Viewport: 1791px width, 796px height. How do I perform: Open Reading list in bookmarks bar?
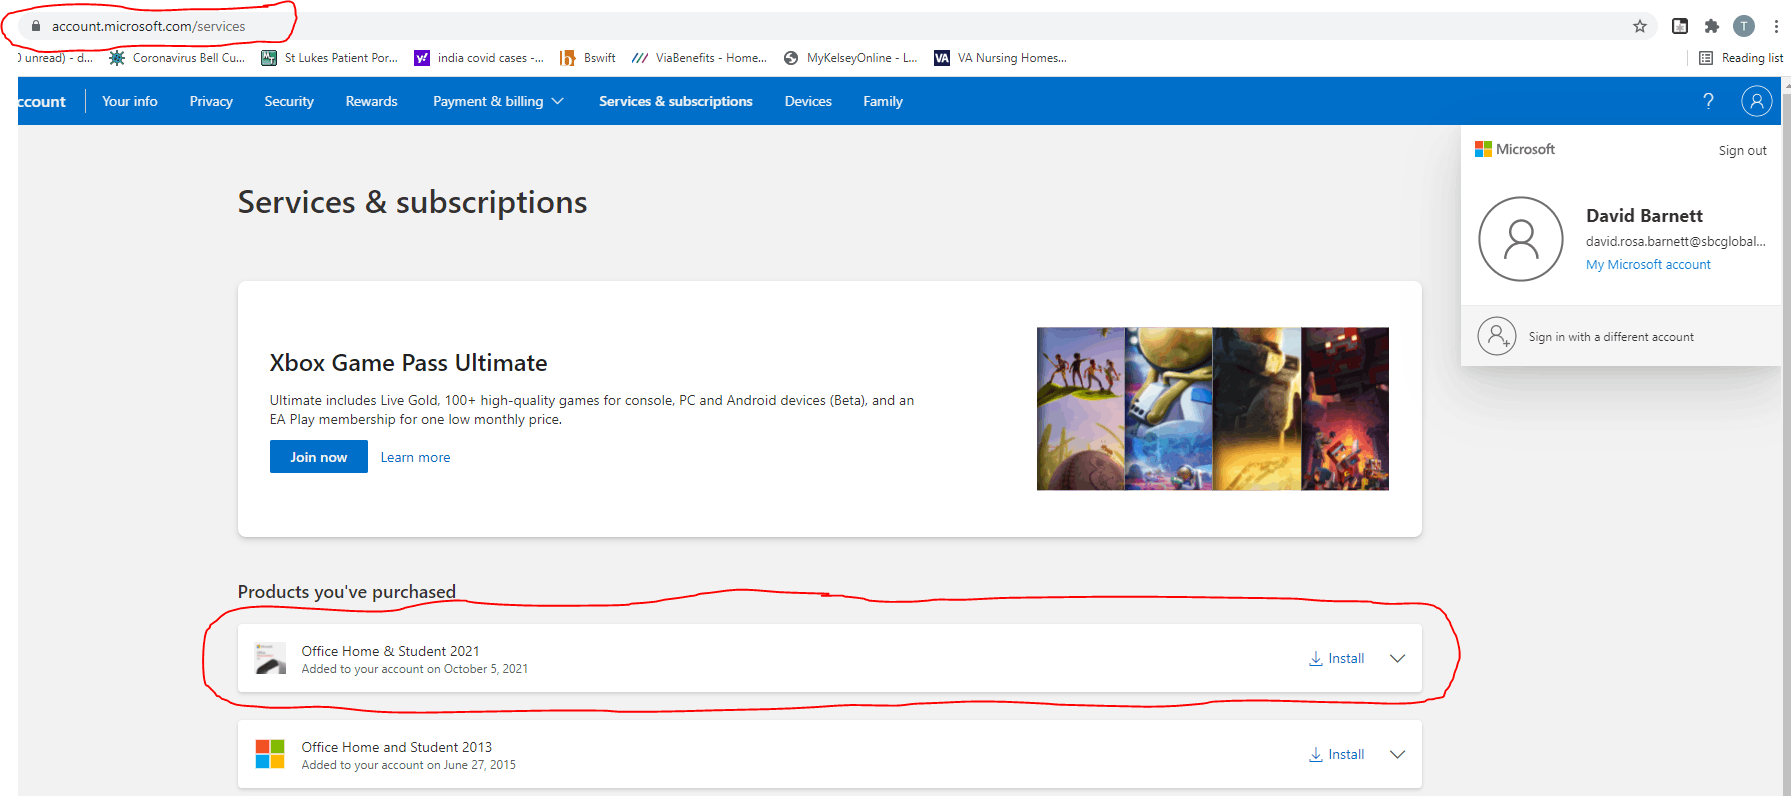1741,58
